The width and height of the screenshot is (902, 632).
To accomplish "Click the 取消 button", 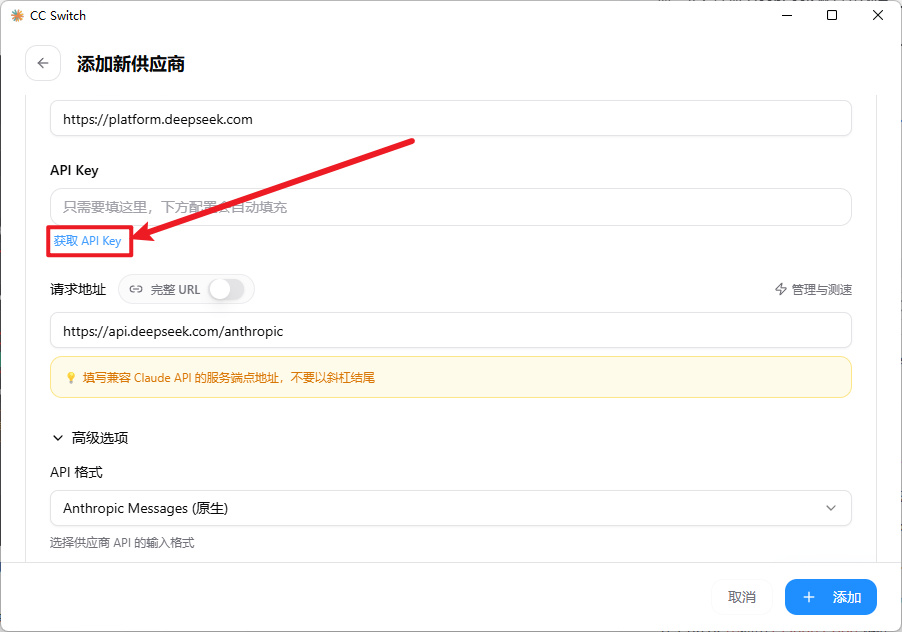I will tap(742, 597).
